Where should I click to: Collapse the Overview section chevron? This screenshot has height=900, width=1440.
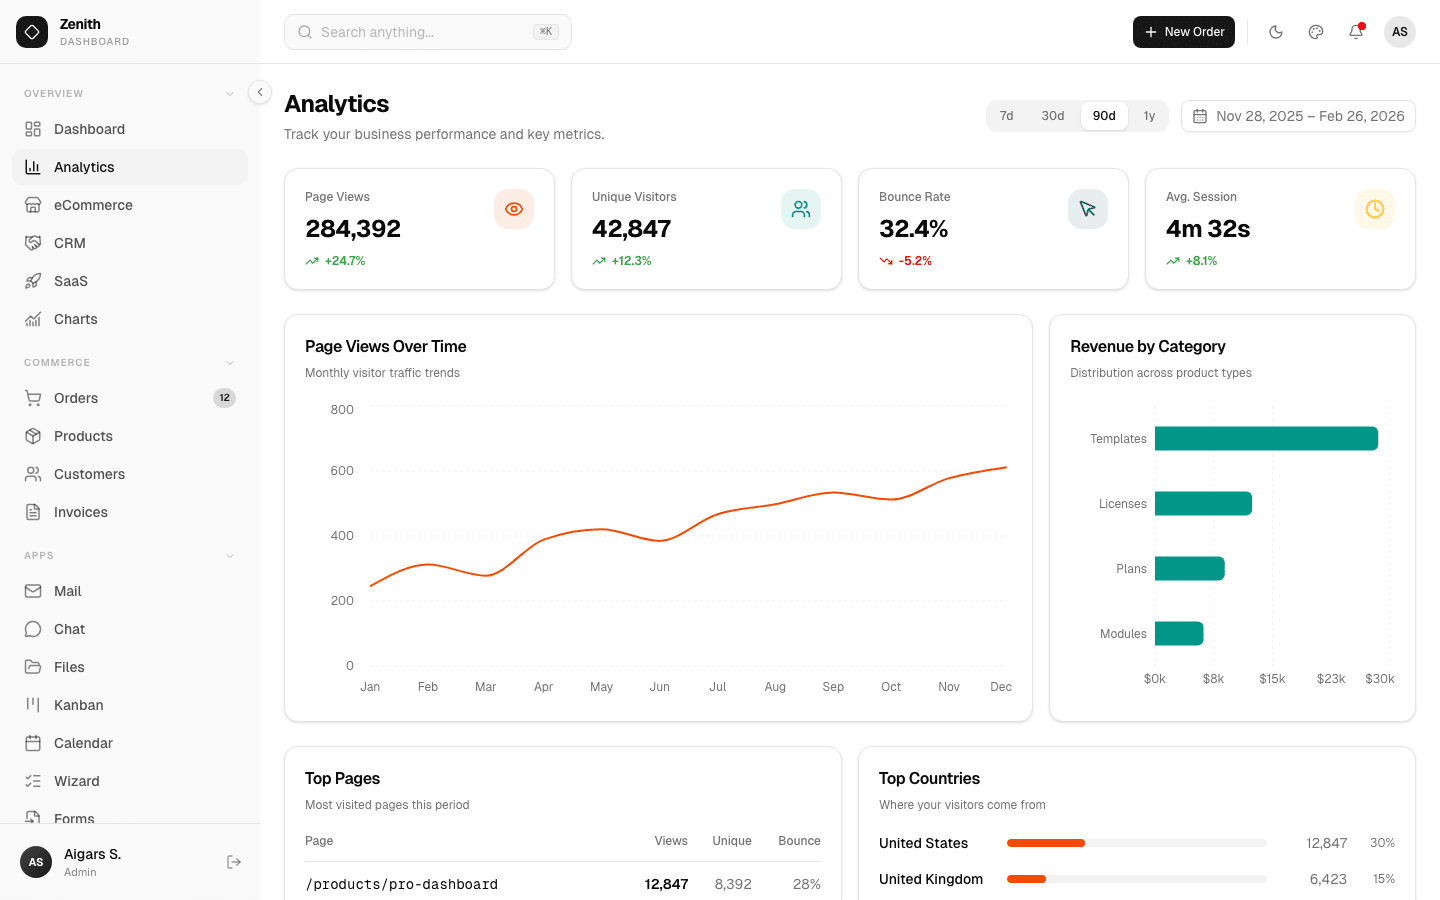[x=231, y=92]
